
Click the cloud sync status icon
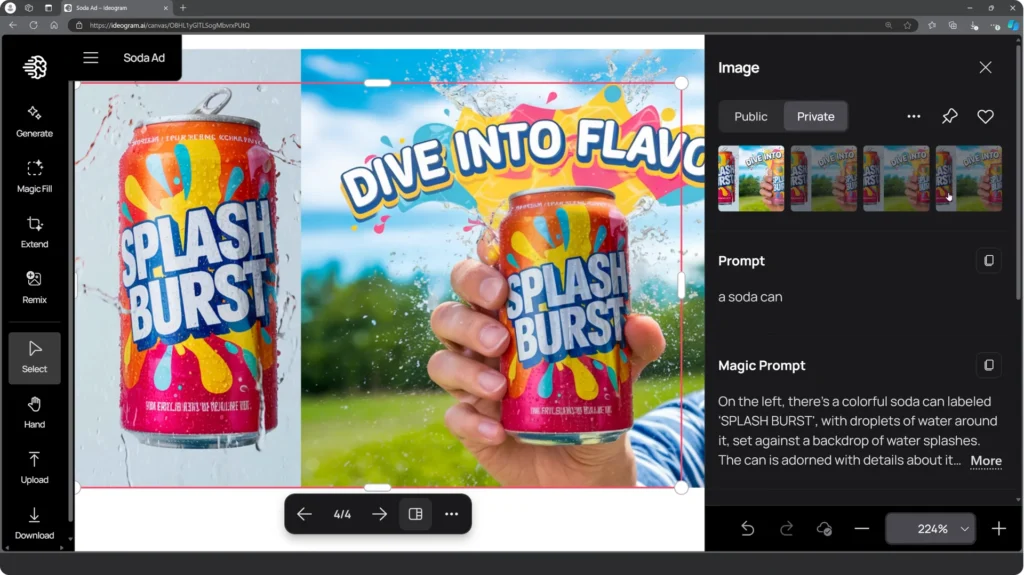pyautogui.click(x=824, y=529)
